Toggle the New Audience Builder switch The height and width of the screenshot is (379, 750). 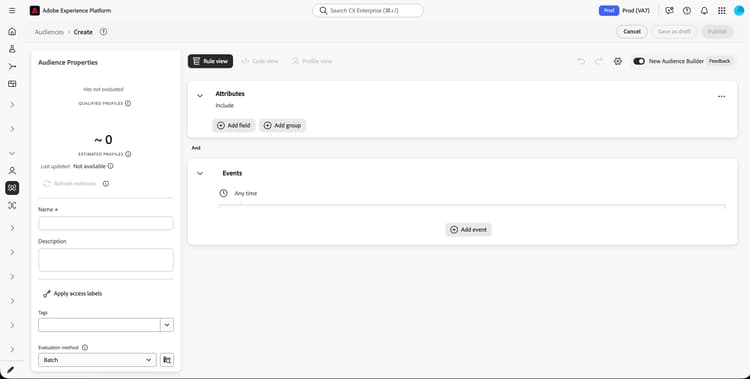click(639, 61)
